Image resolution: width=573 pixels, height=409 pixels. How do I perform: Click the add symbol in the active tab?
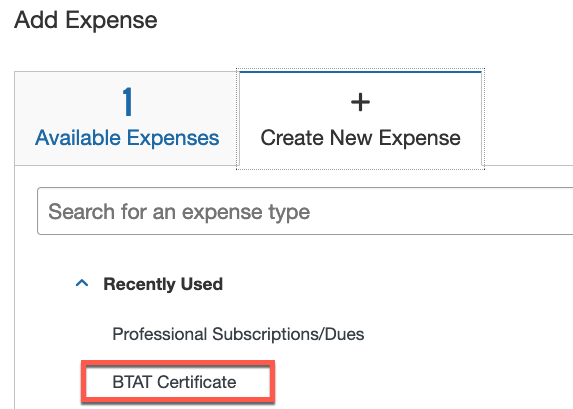click(360, 102)
